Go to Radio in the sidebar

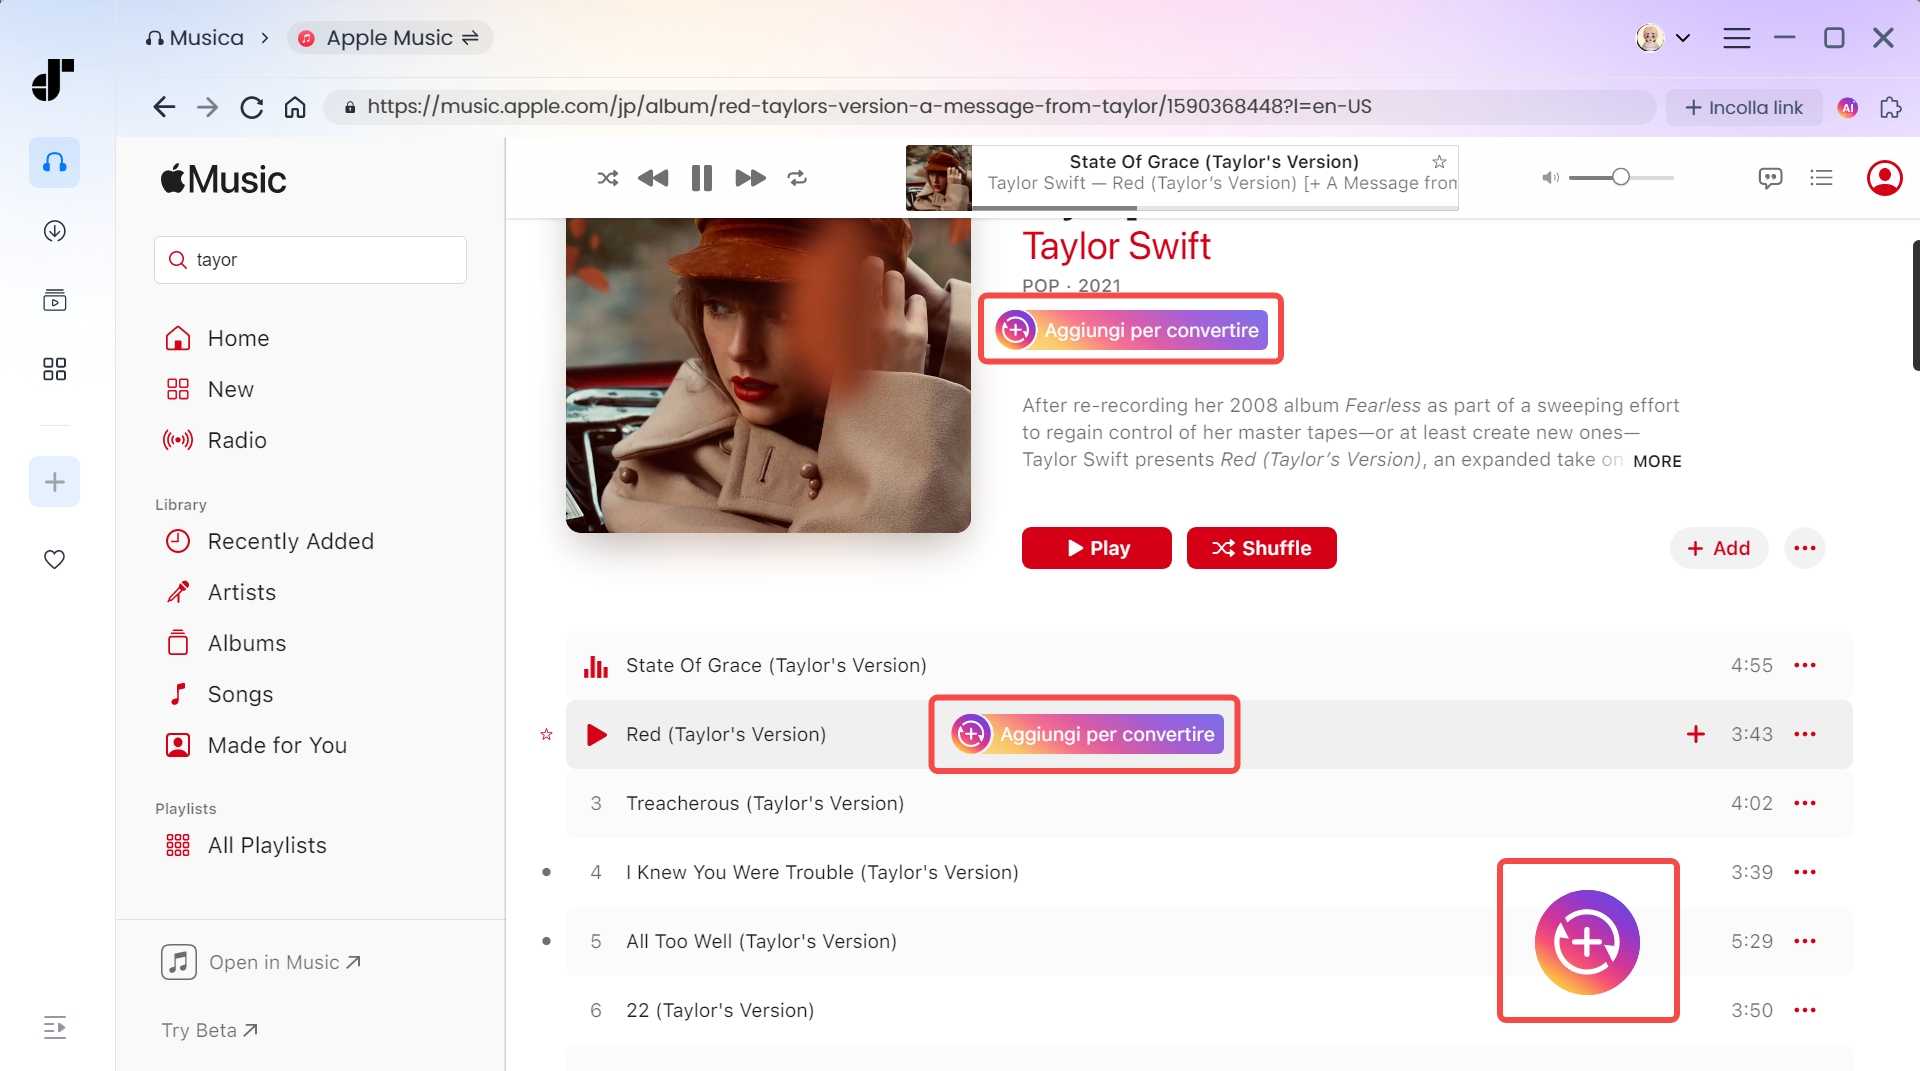click(x=237, y=440)
